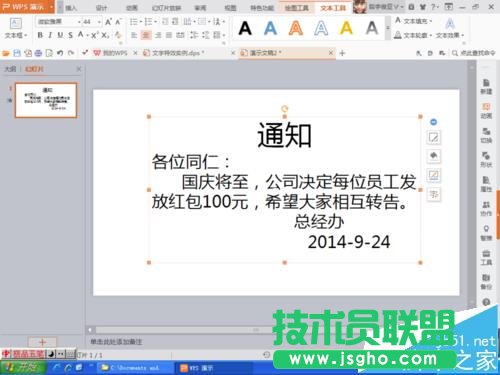Click the help question icon at sidebar bottom
The height and width of the screenshot is (375, 500).
486,302
